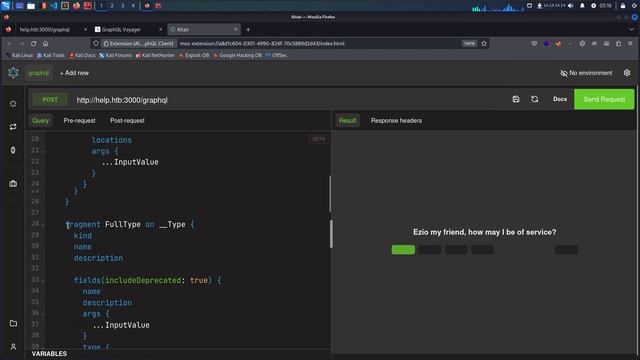Open the No environment selector

(586, 73)
